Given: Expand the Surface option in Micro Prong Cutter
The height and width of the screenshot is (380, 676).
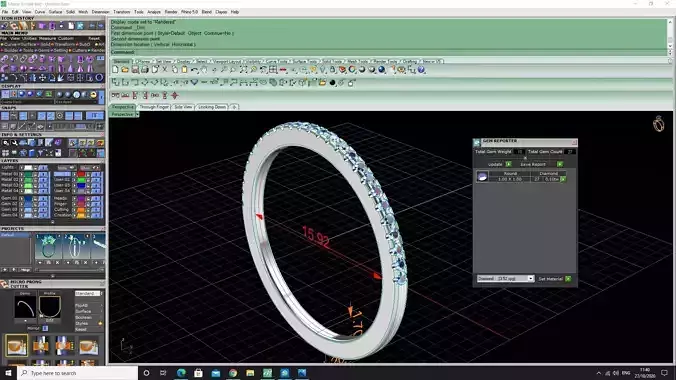Looking at the screenshot, I should pos(89,311).
